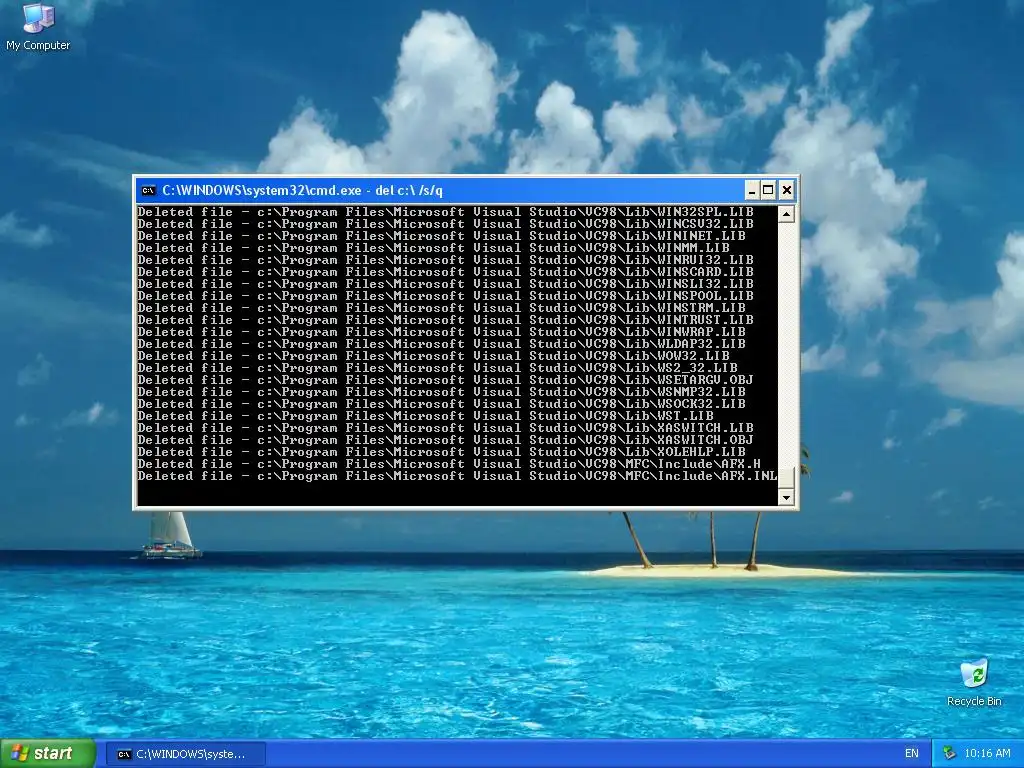Click the line deleting WLDAP32.LIB
This screenshot has width=1024, height=768.
tap(441, 344)
